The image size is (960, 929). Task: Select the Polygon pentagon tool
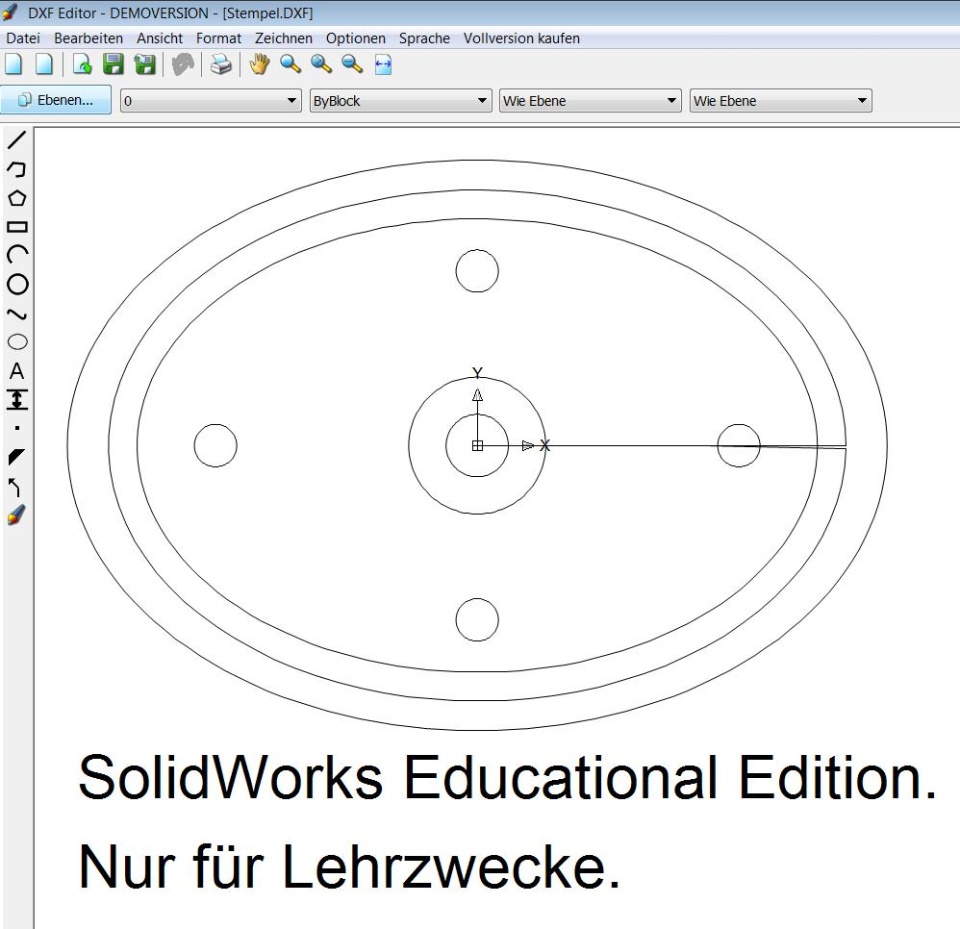point(17,198)
